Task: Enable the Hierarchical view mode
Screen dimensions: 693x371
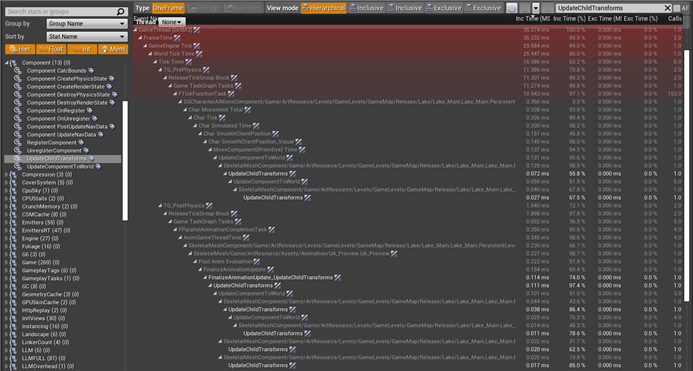Action: coord(324,8)
